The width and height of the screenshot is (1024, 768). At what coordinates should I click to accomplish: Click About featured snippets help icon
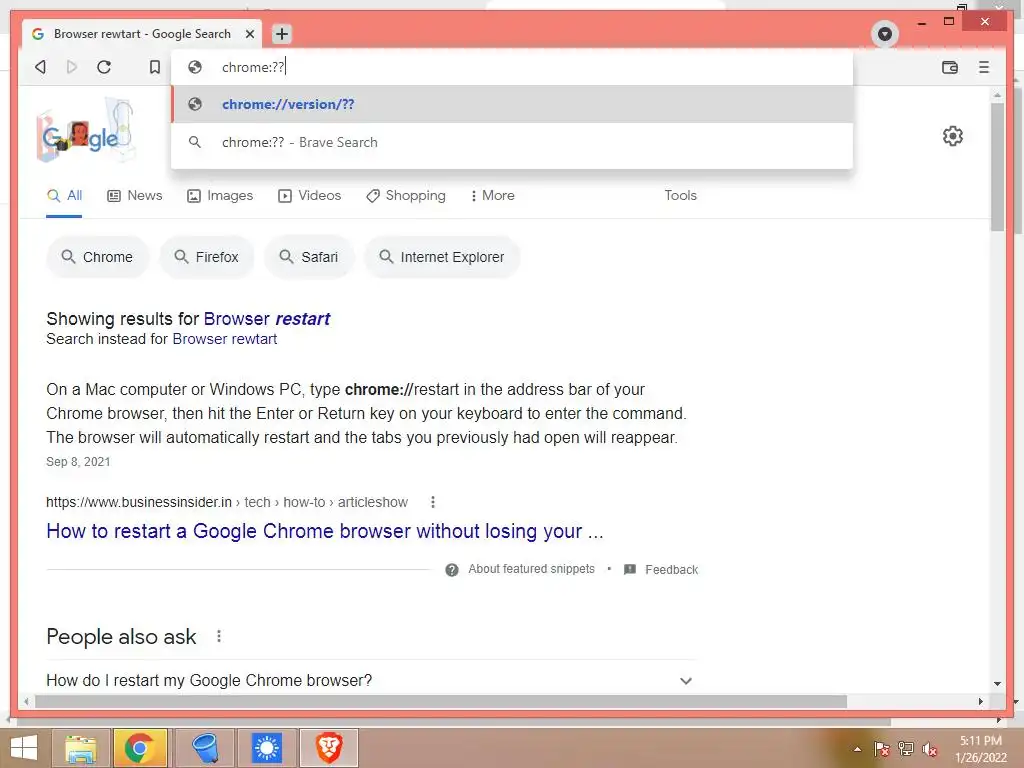[x=451, y=569]
